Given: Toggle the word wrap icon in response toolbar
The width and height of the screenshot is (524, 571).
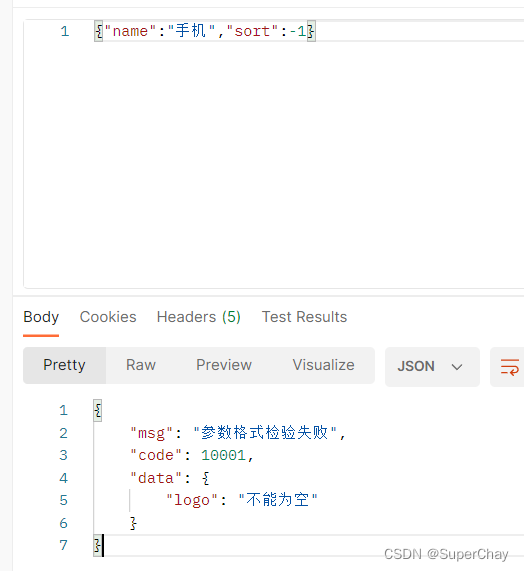Looking at the screenshot, I should coord(509,367).
